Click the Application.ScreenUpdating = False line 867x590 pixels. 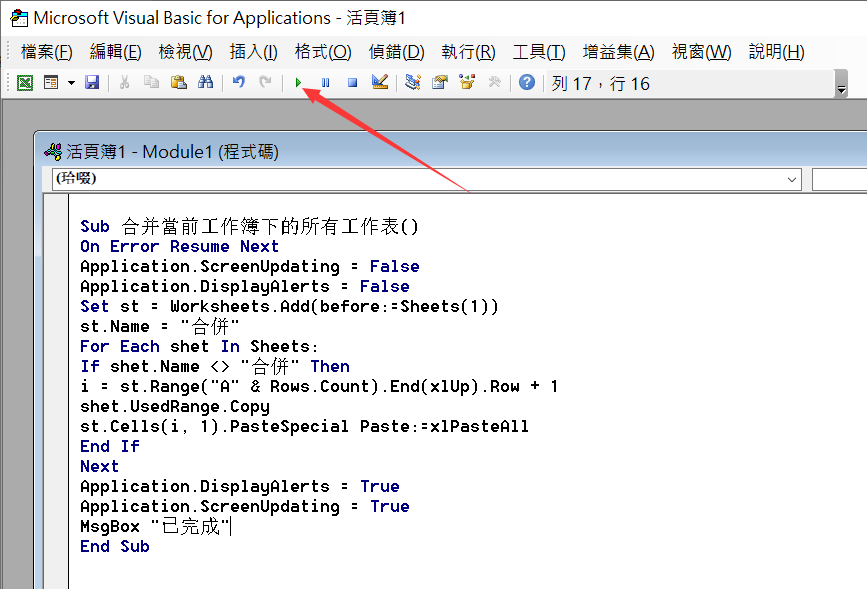(x=249, y=267)
